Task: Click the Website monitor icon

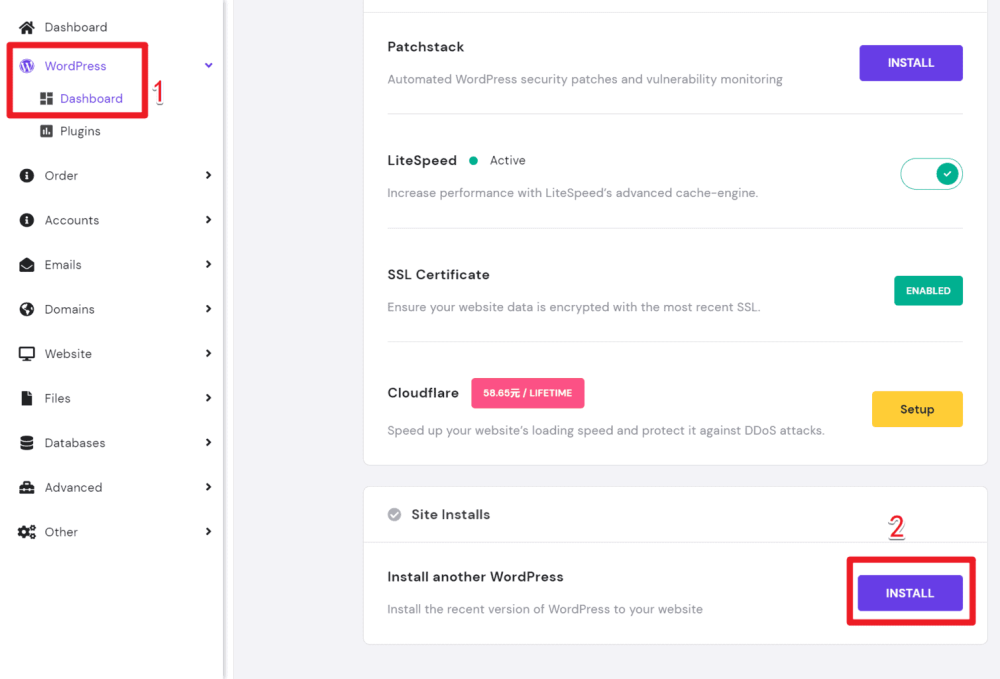Action: (x=27, y=354)
